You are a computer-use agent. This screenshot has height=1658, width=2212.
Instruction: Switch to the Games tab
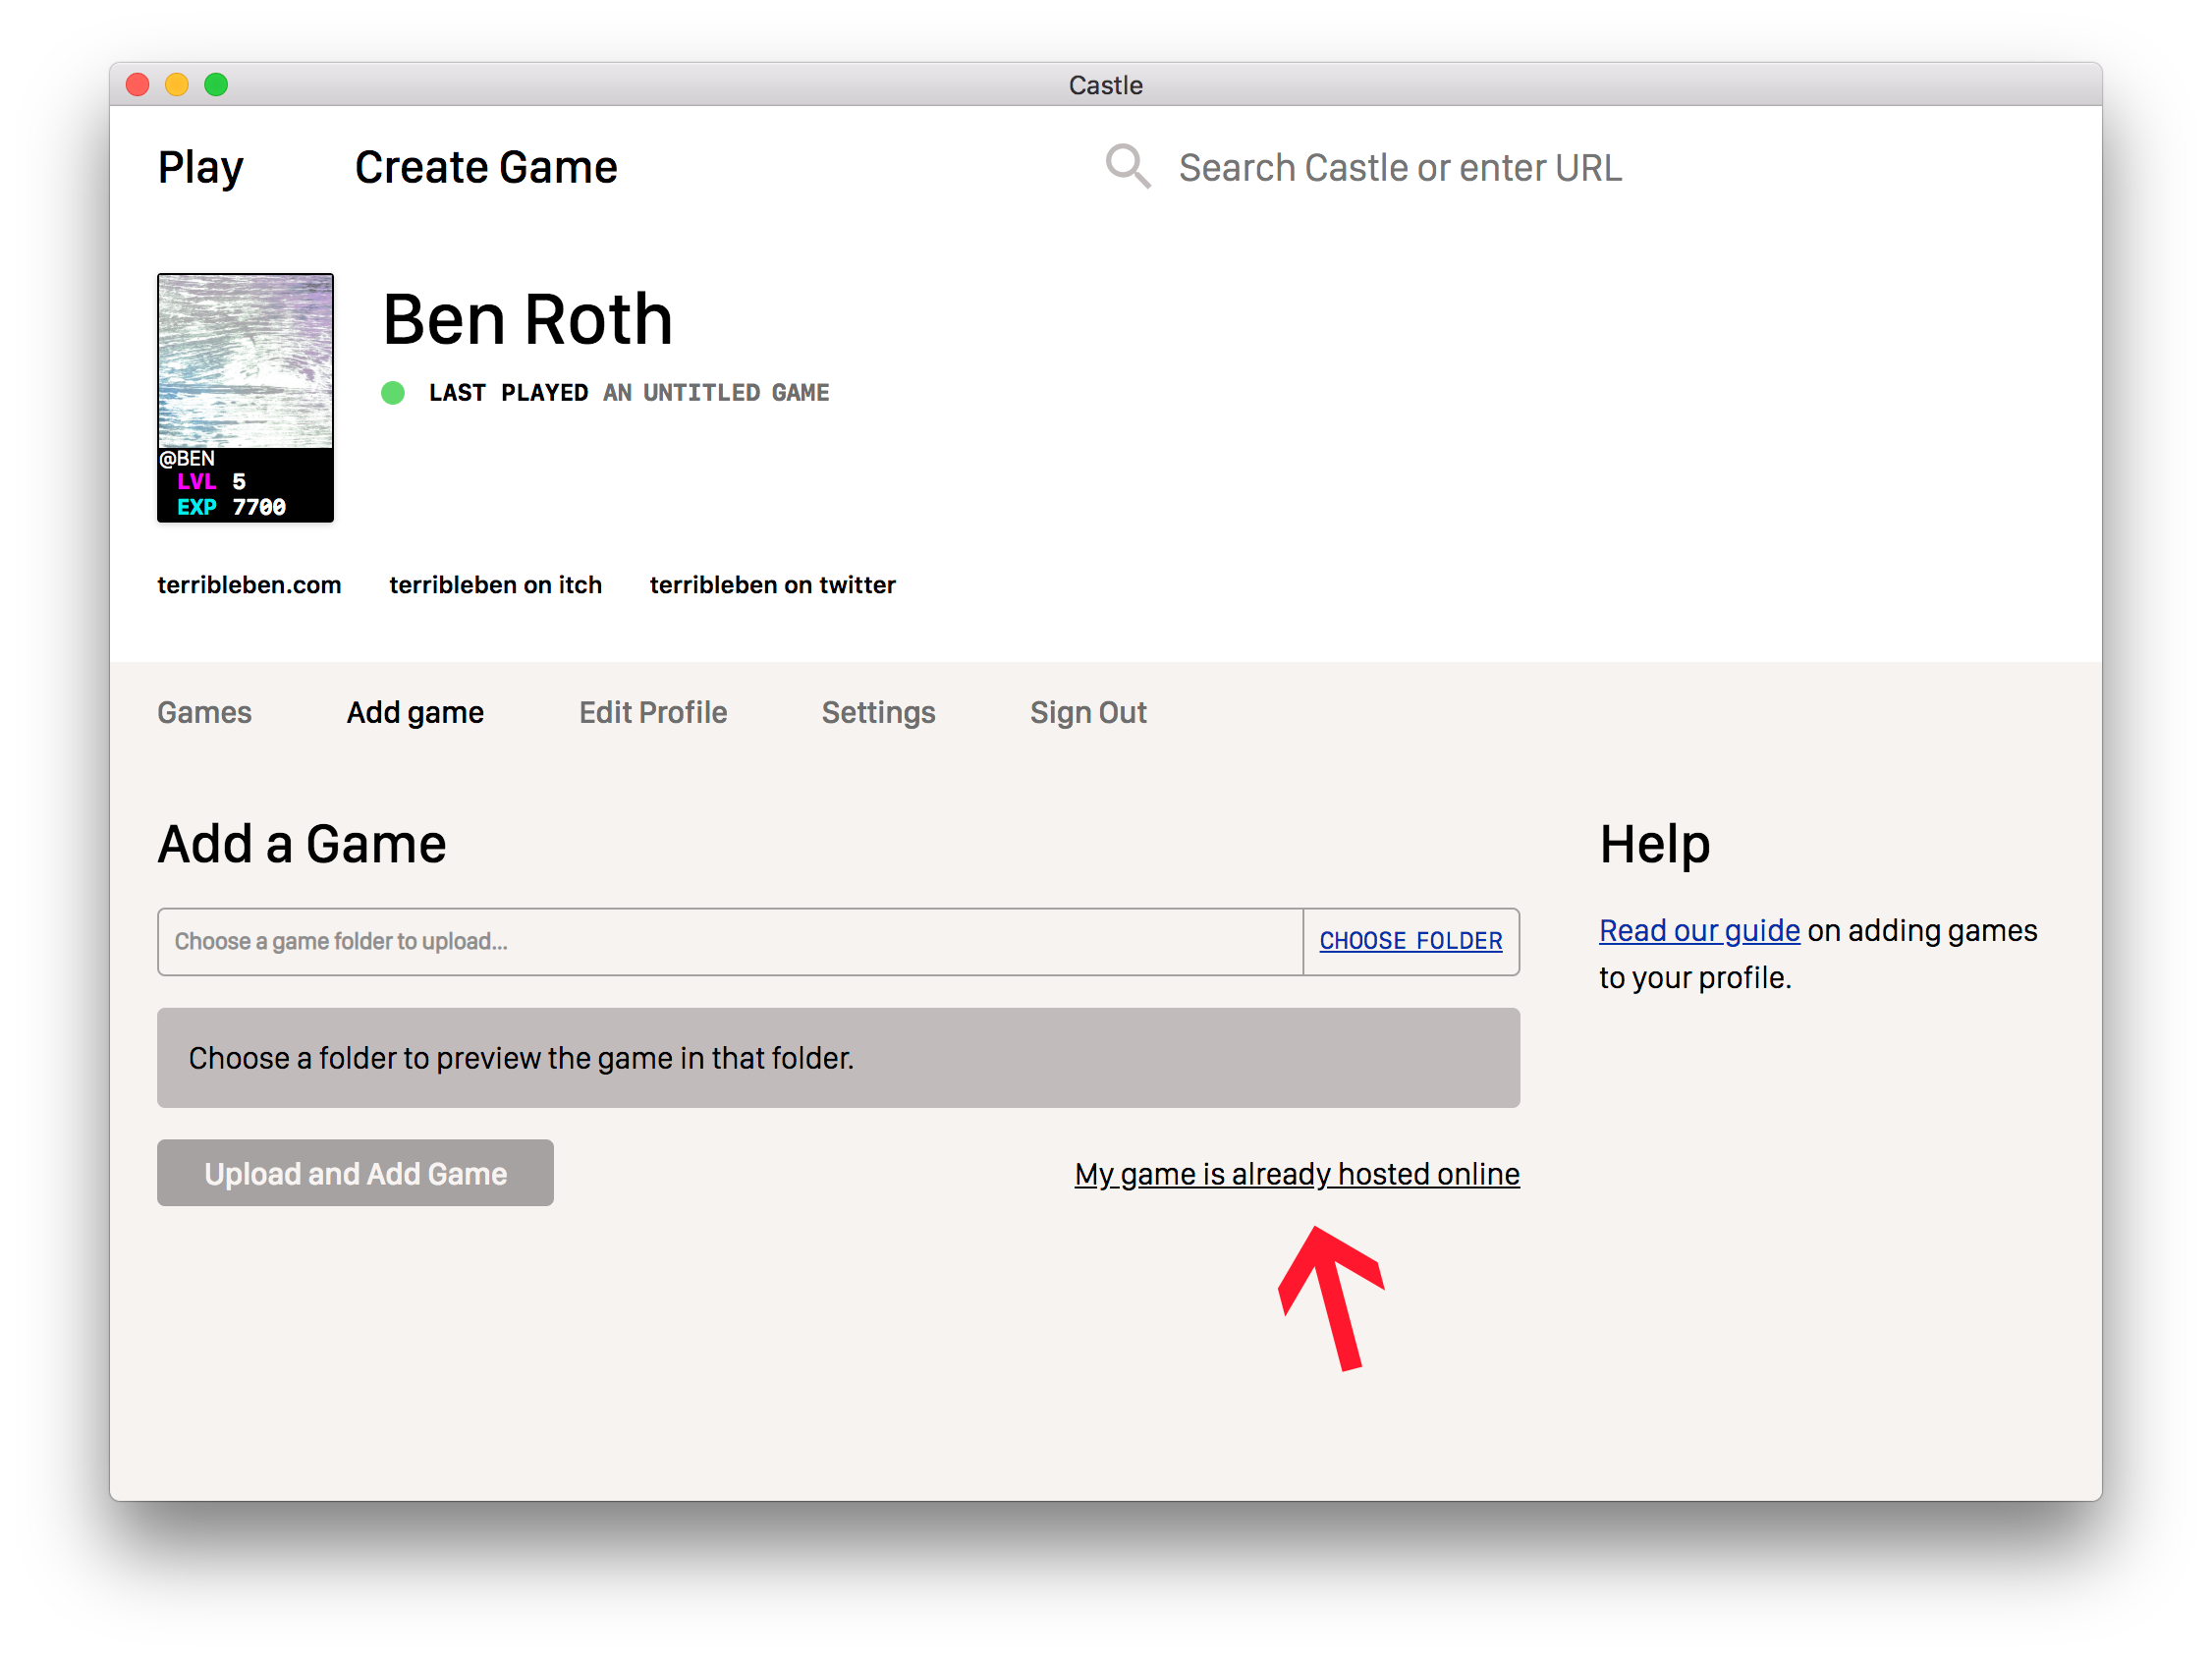pyautogui.click(x=204, y=712)
